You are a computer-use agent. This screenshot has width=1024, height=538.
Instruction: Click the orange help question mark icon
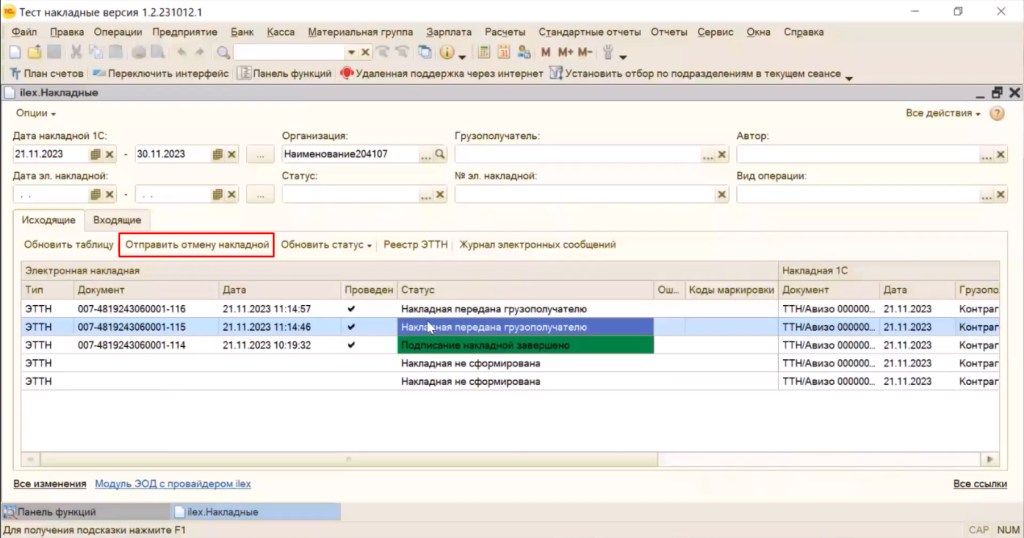point(996,114)
